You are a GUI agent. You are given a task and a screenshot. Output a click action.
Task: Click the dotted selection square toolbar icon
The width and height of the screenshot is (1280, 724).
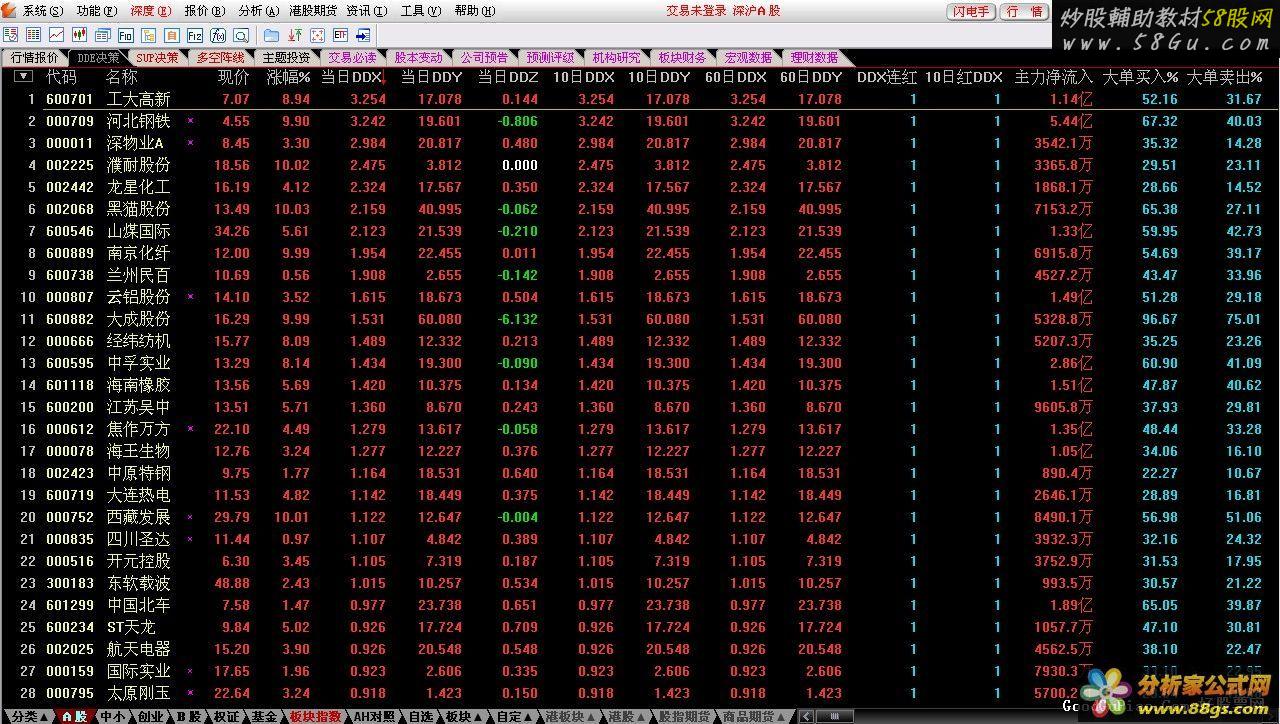318,36
